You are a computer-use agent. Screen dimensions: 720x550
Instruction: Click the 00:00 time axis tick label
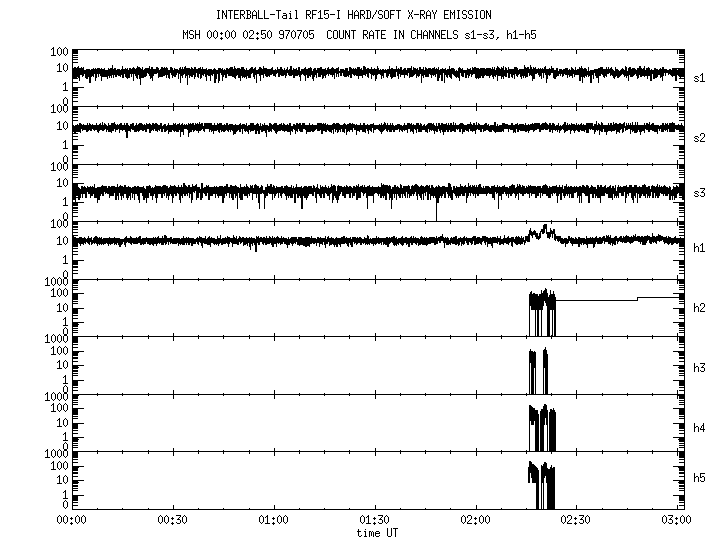(70, 521)
